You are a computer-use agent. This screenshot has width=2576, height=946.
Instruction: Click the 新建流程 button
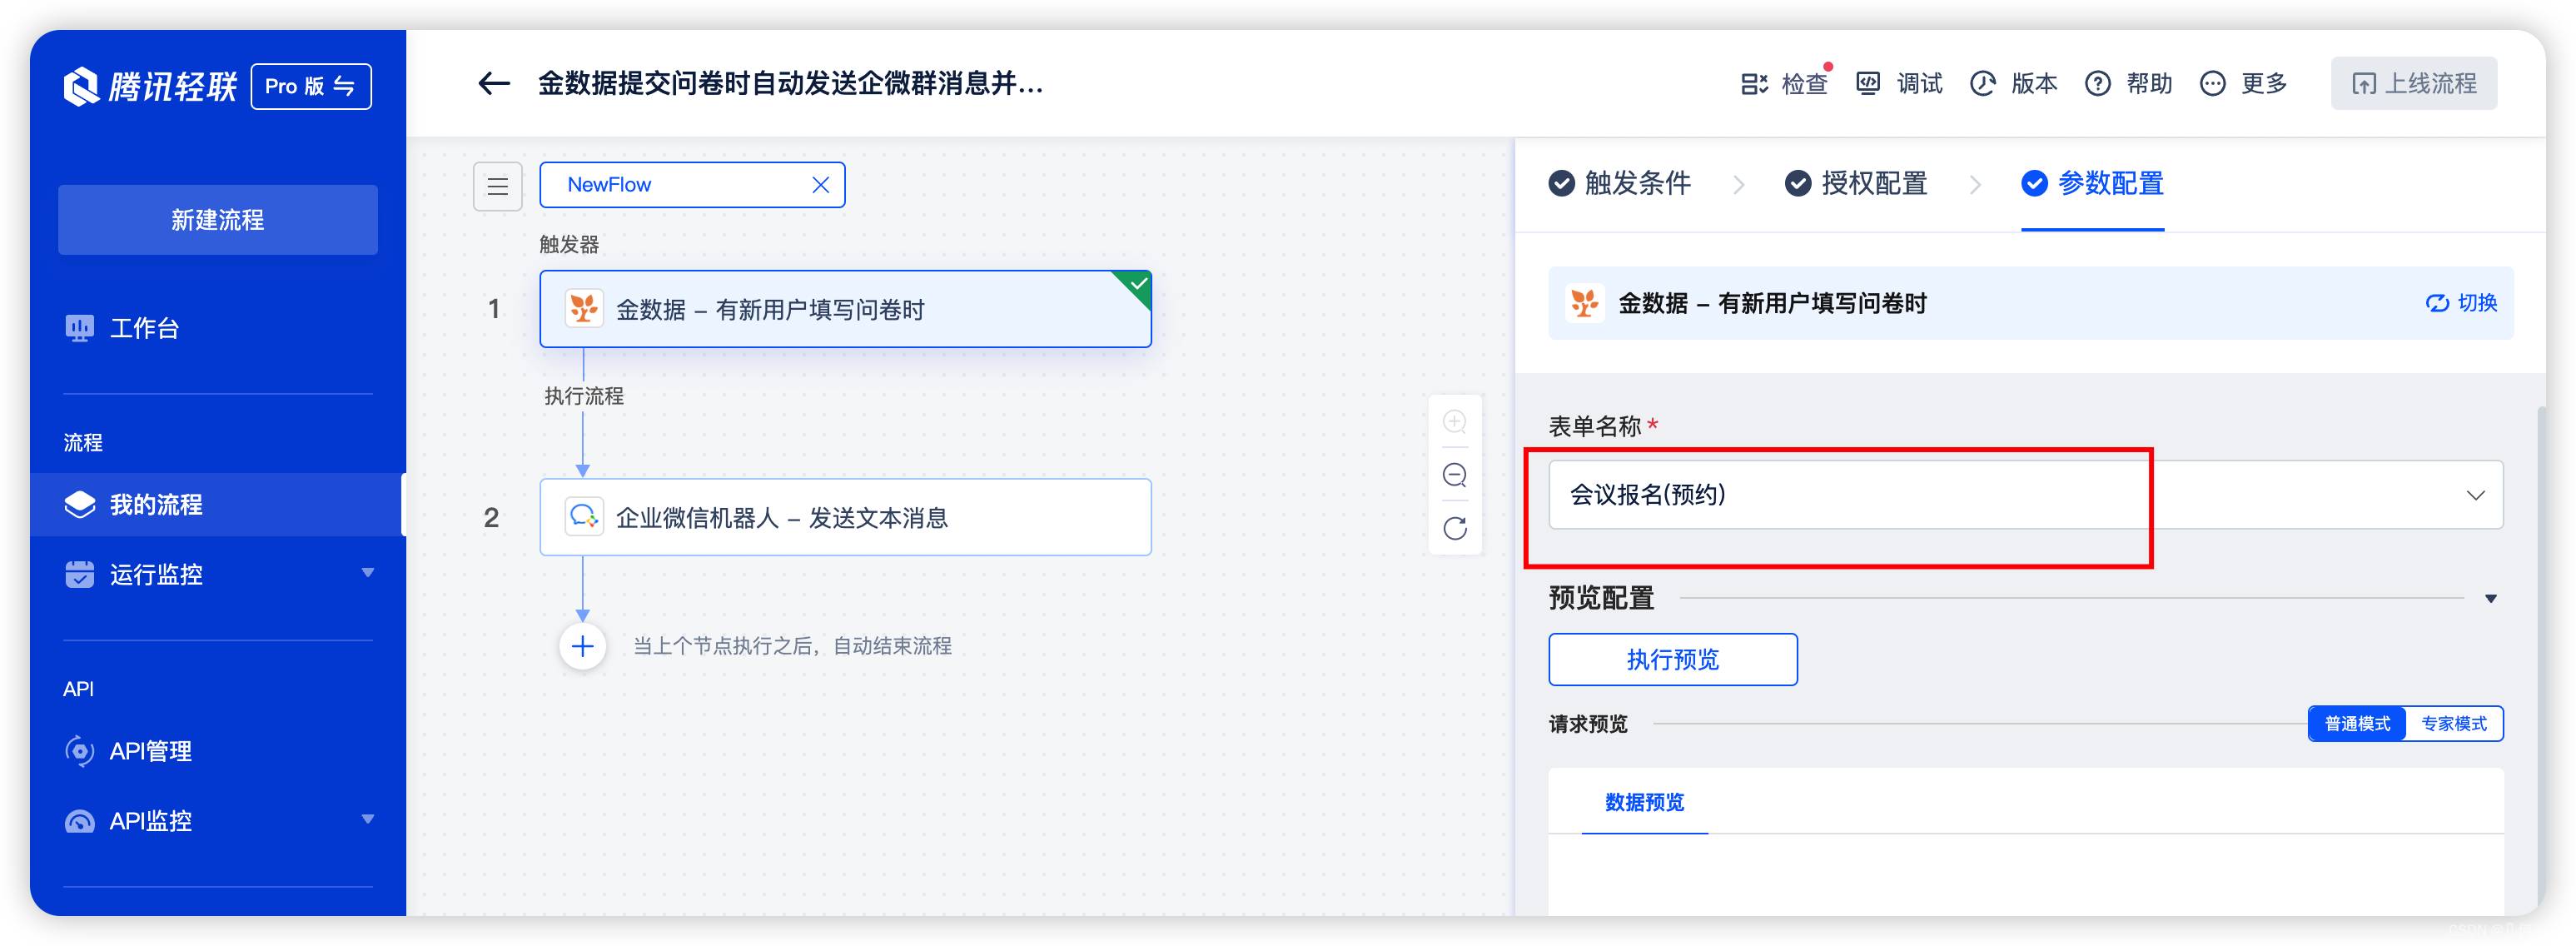click(218, 220)
